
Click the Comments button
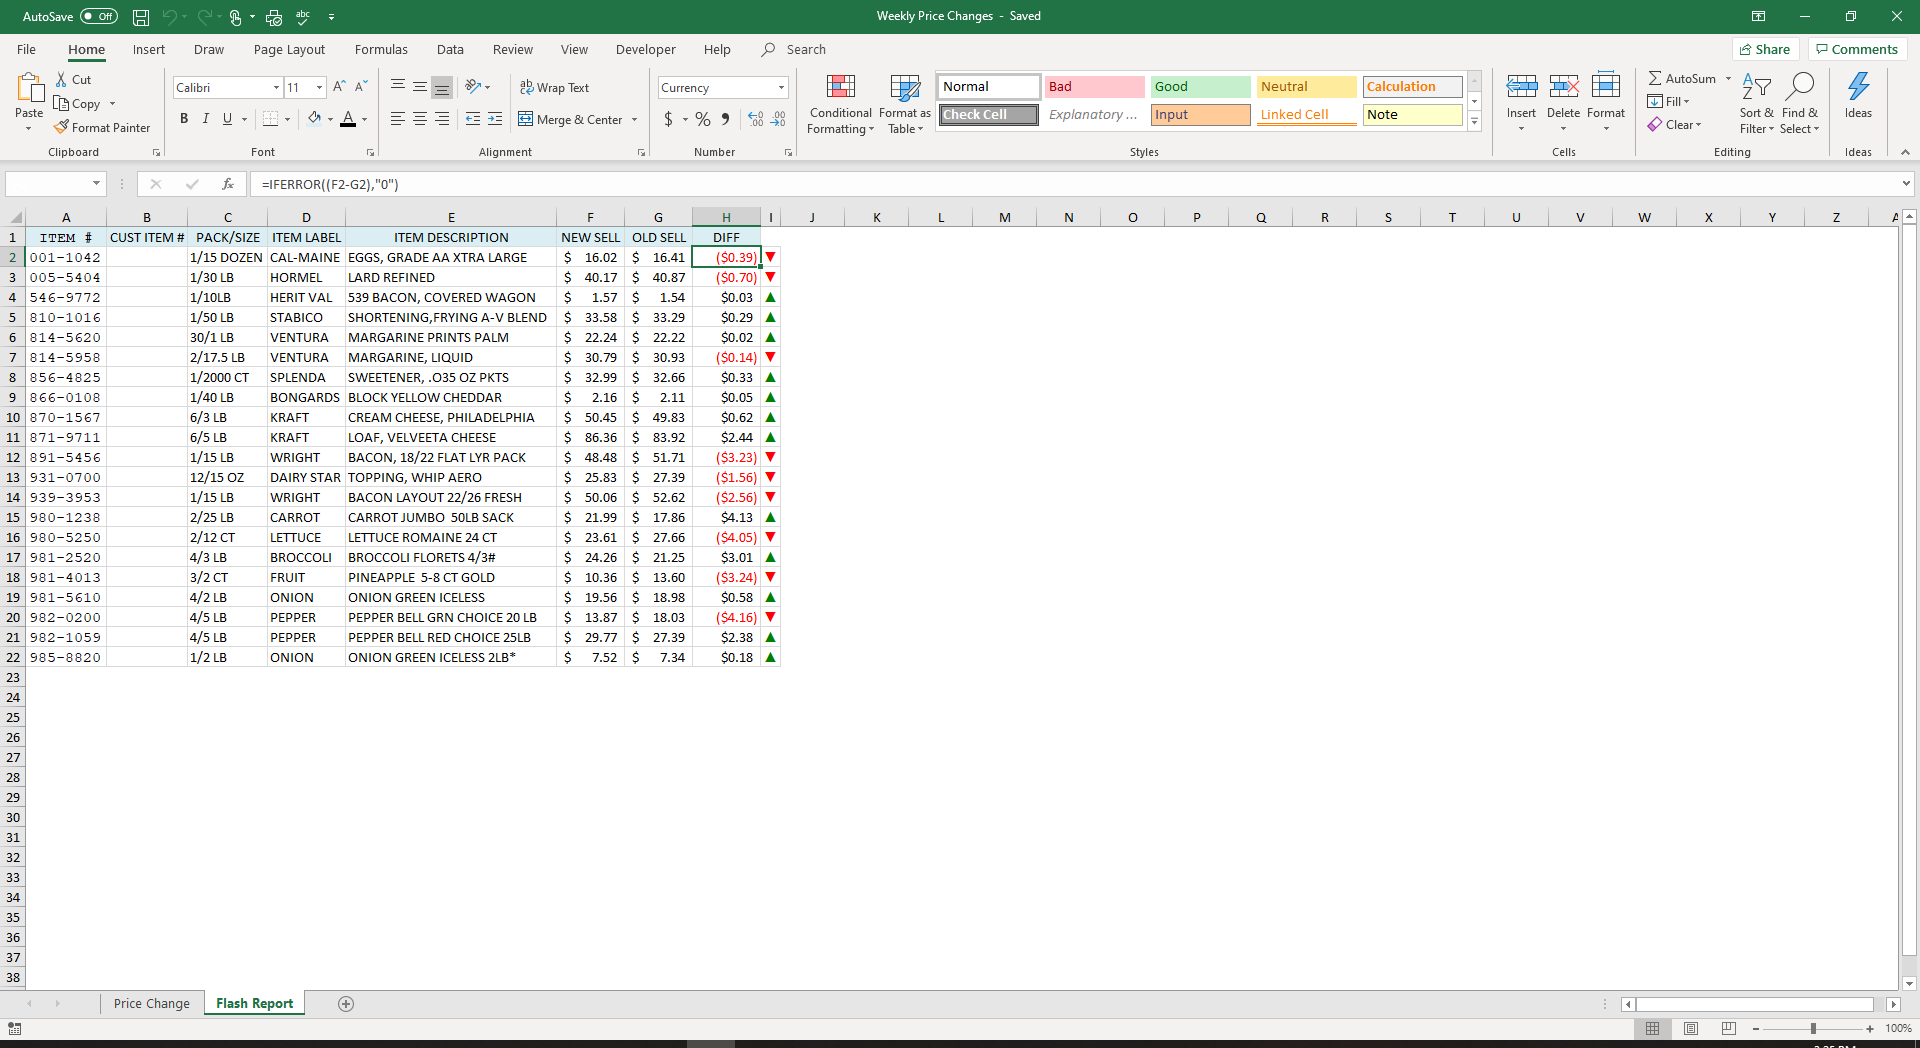tap(1857, 49)
